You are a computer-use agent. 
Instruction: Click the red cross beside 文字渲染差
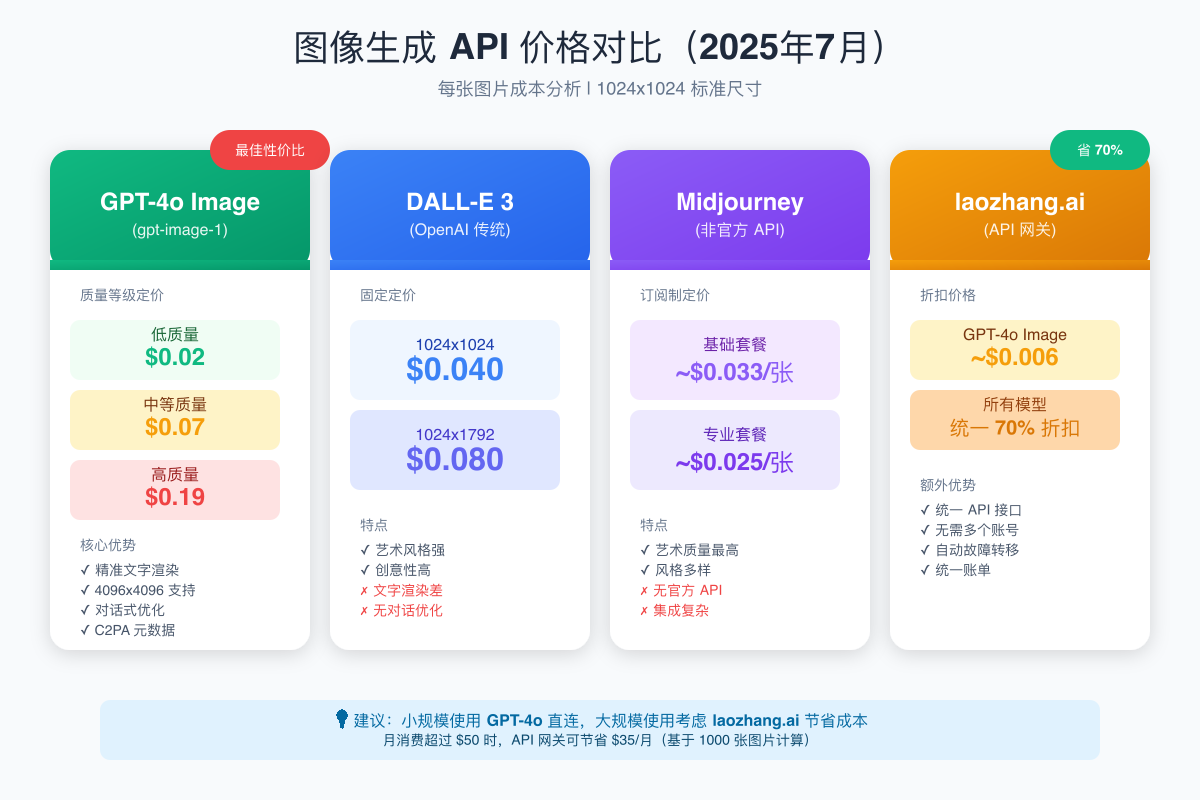366,589
